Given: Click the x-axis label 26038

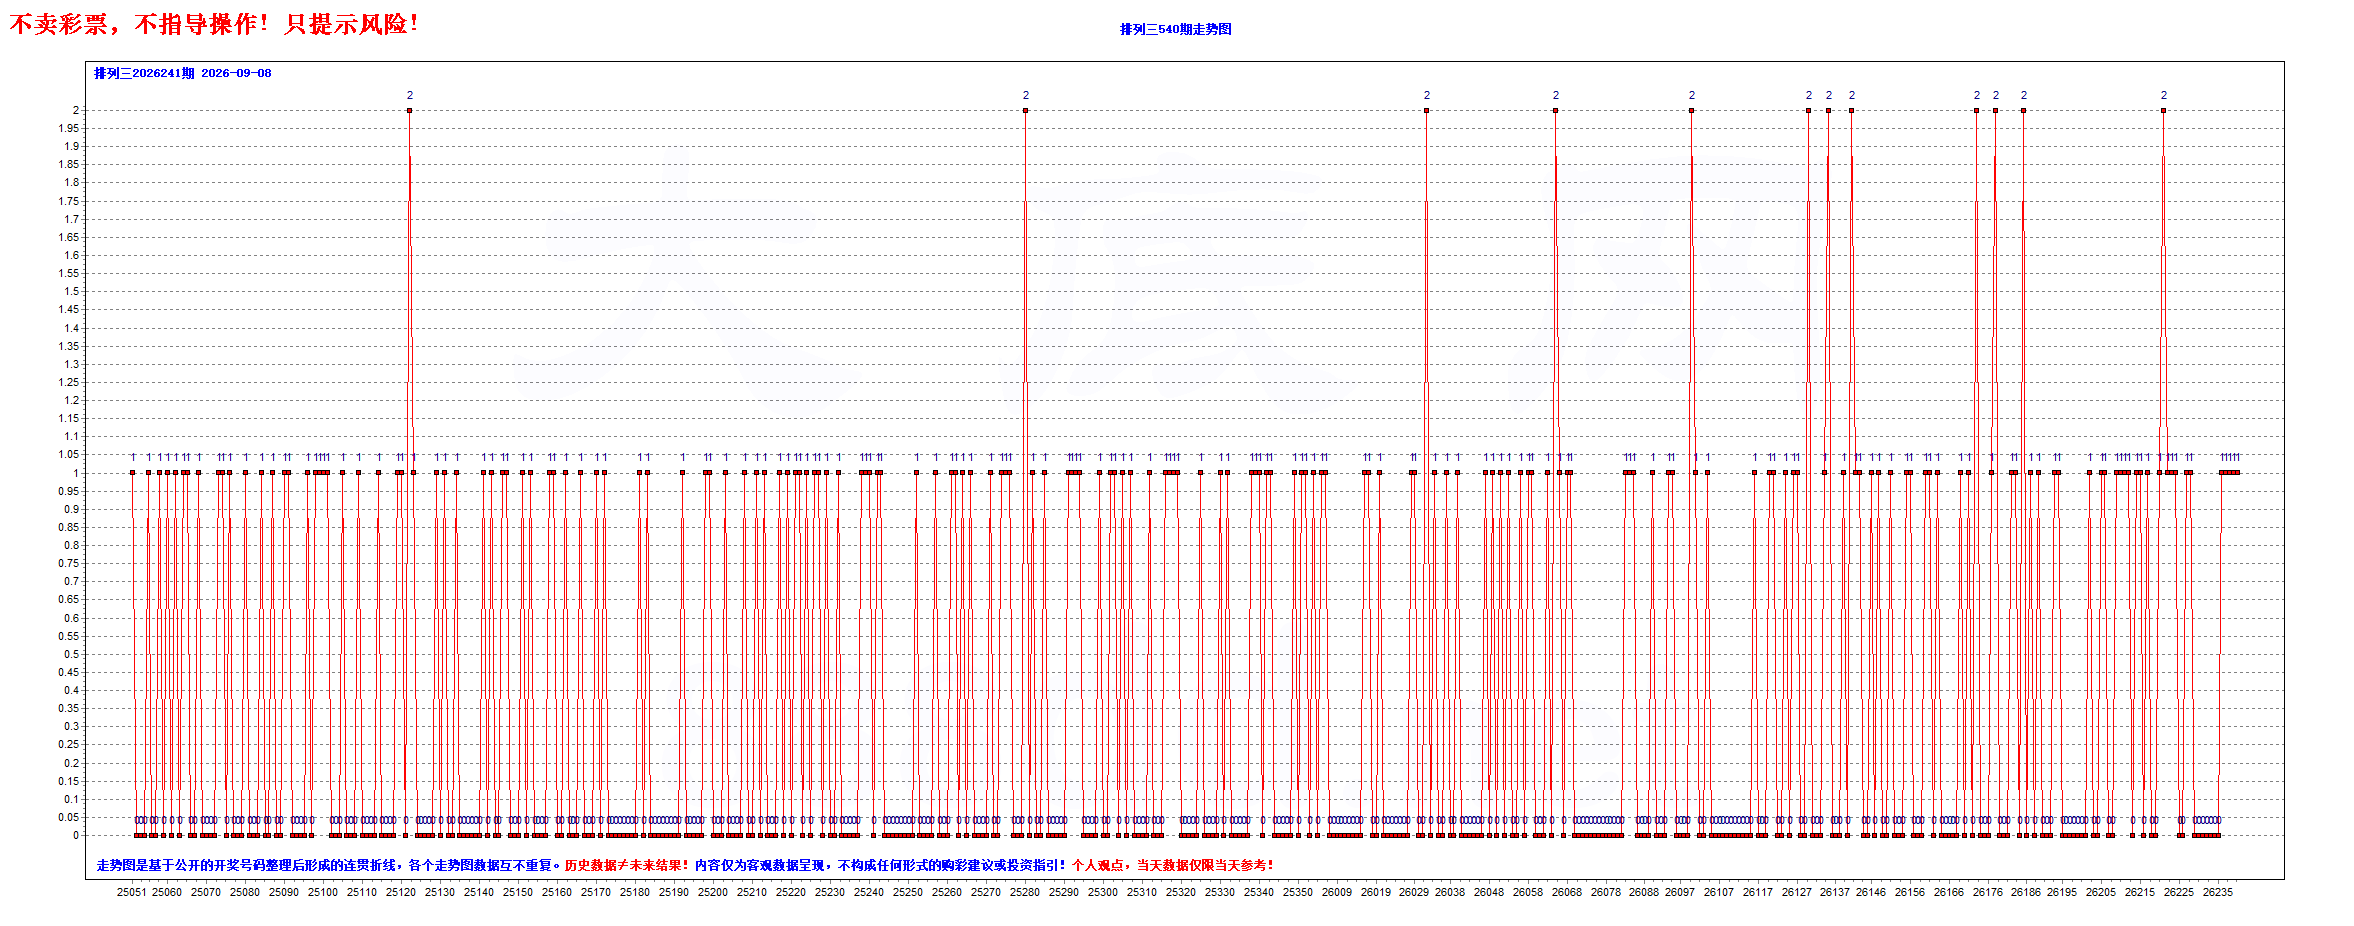Looking at the screenshot, I should pos(1450,892).
